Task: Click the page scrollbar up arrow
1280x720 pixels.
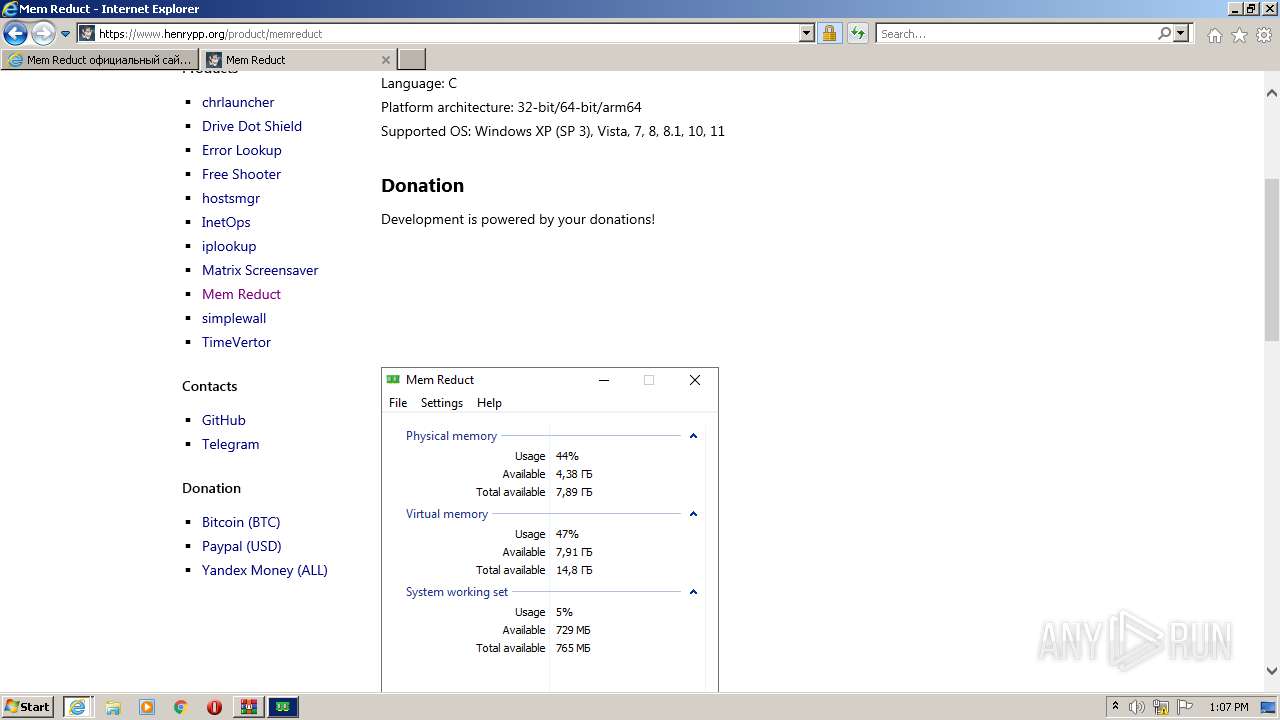Action: 1272,93
